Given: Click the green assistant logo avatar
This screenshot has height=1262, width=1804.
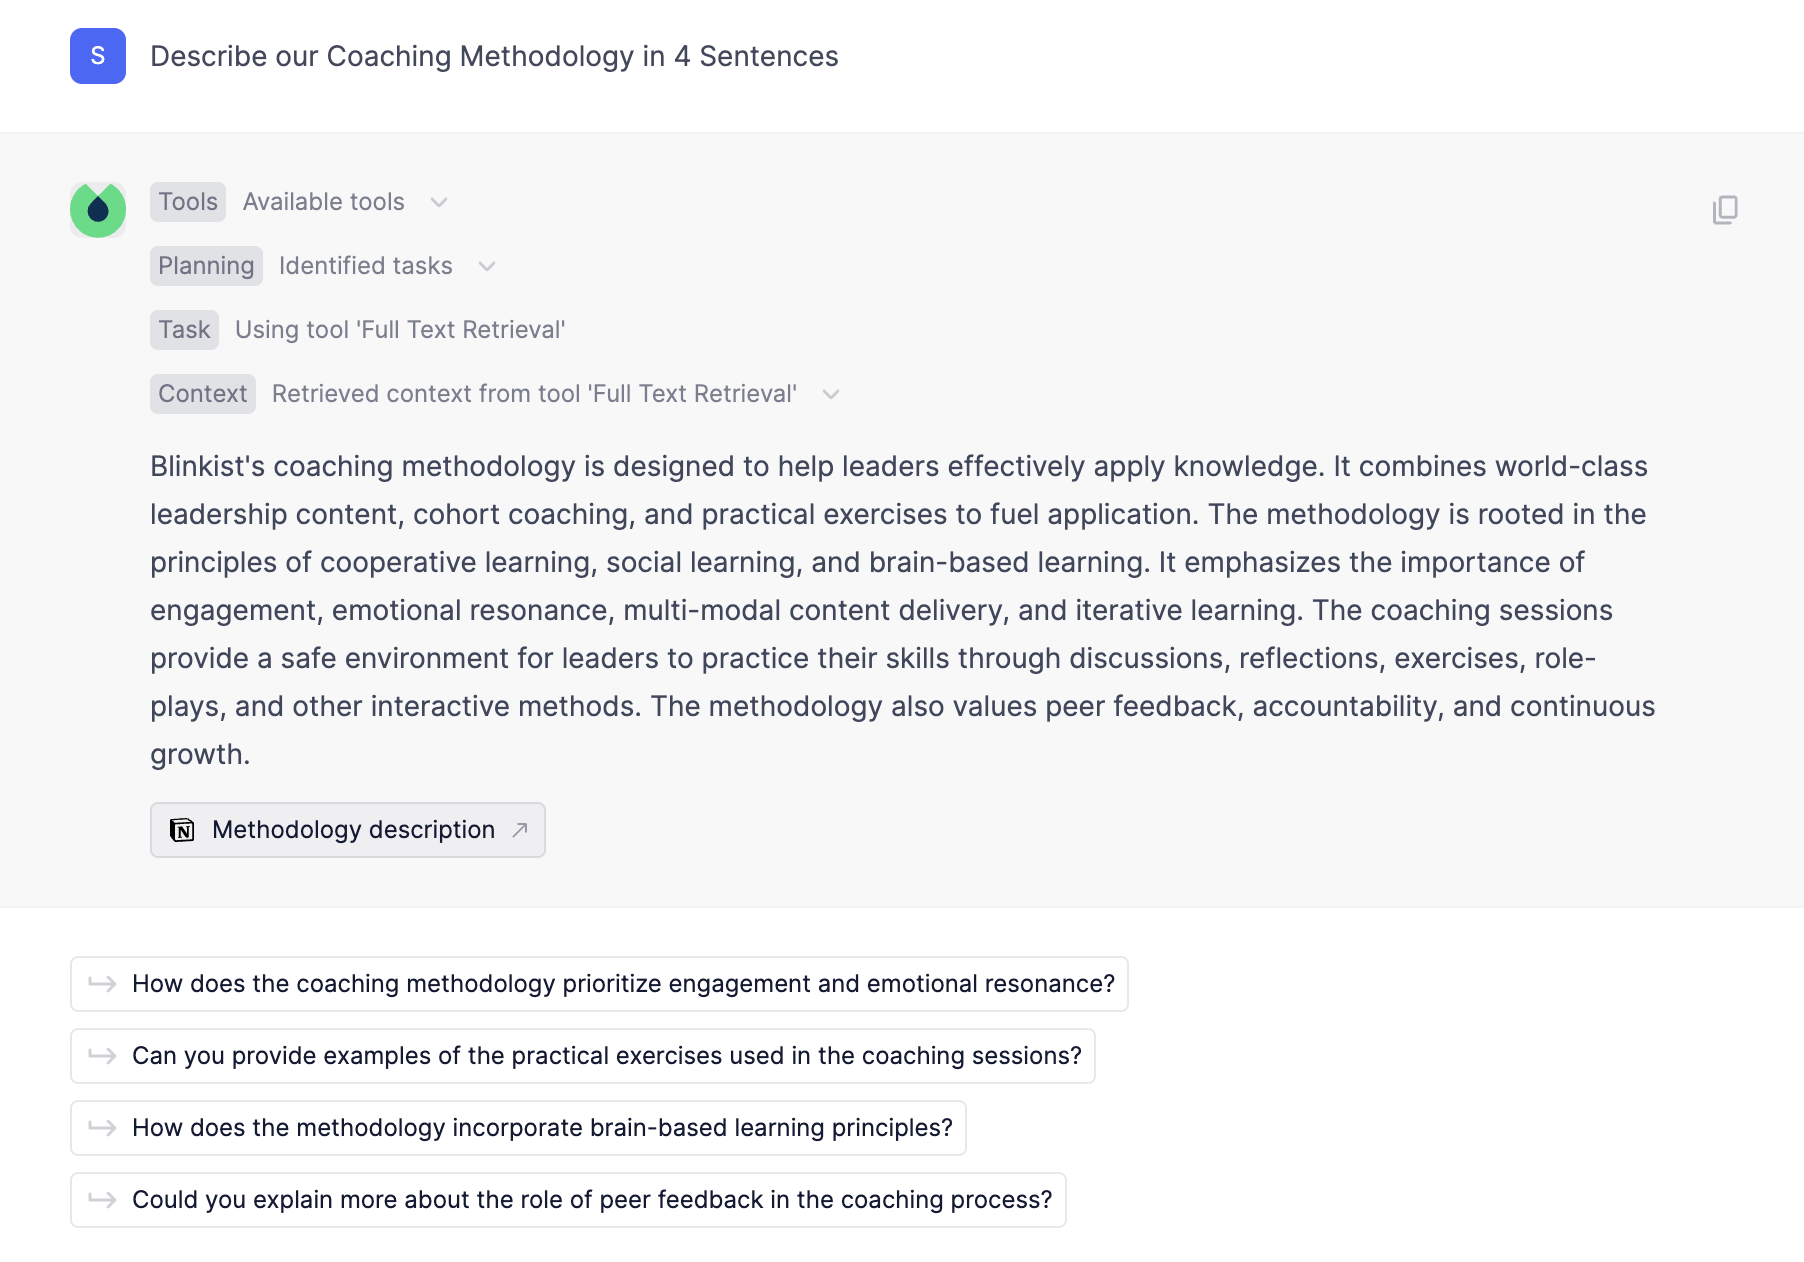Looking at the screenshot, I should (98, 210).
